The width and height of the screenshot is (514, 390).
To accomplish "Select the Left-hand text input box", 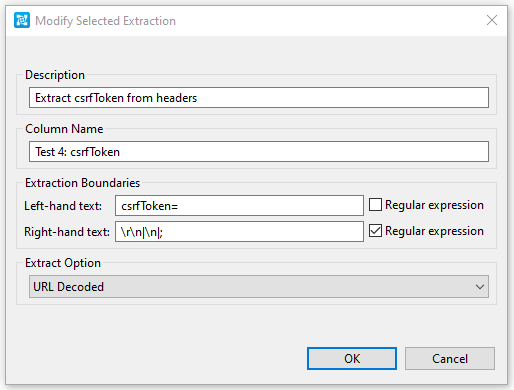I will 239,206.
